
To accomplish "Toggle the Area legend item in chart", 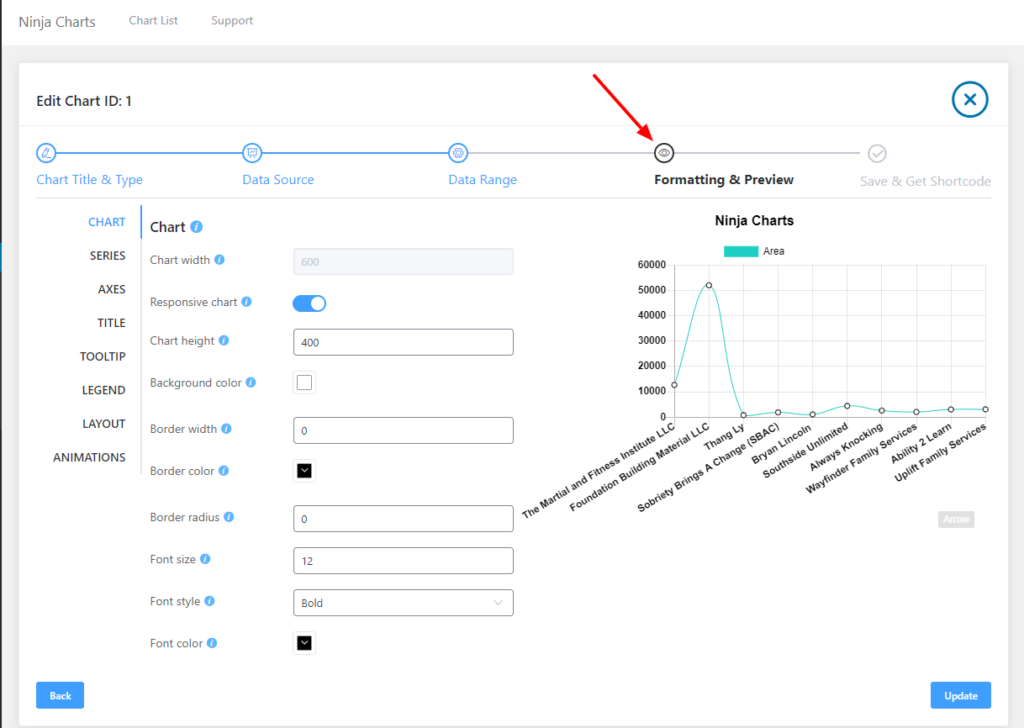I will tap(753, 251).
